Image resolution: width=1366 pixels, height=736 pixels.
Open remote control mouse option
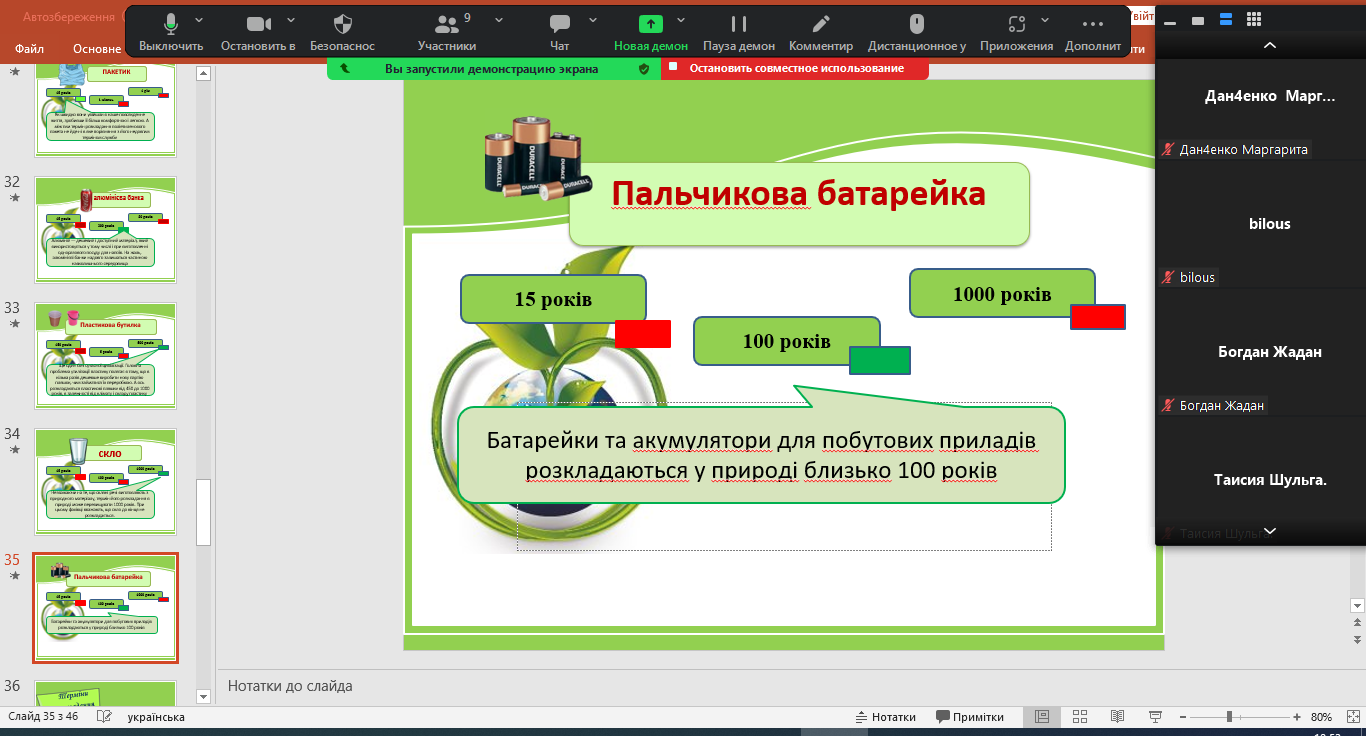coord(917,24)
